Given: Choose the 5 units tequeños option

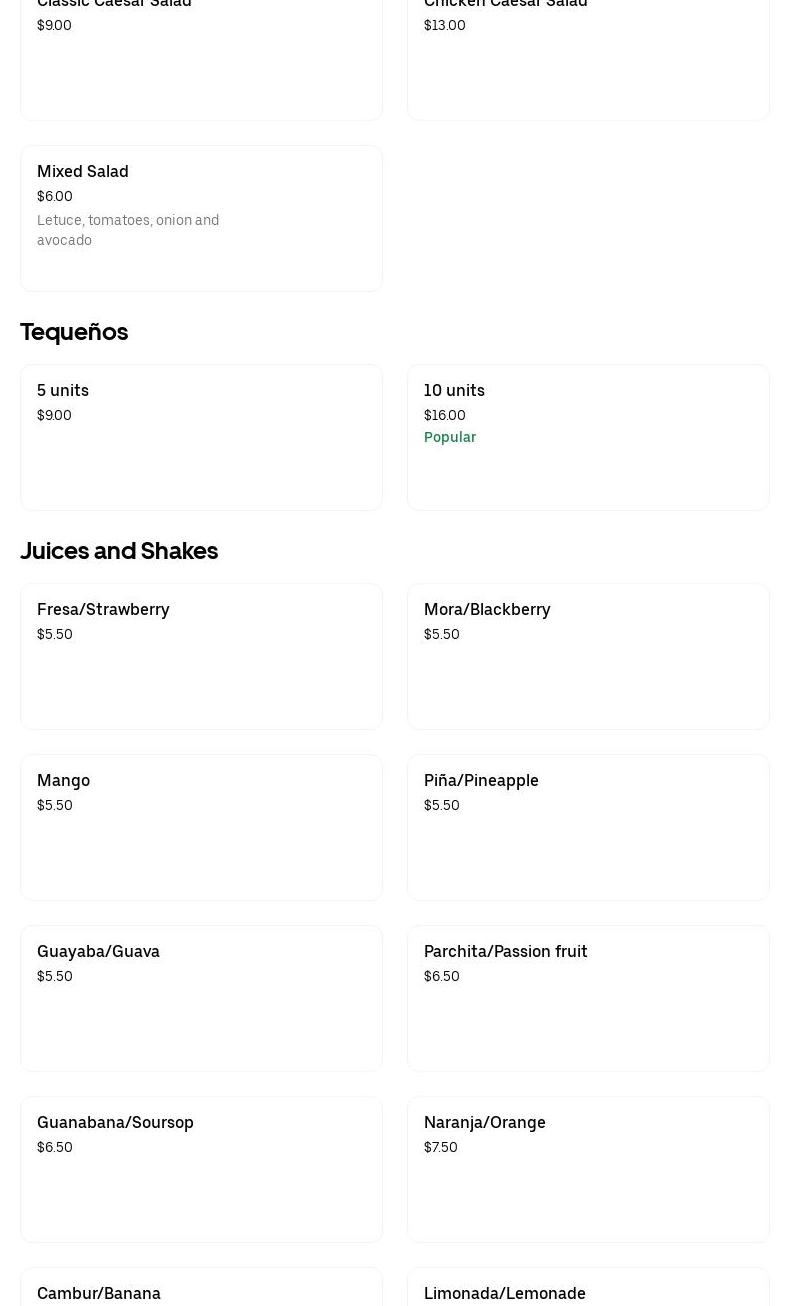Looking at the screenshot, I should click(x=201, y=437).
